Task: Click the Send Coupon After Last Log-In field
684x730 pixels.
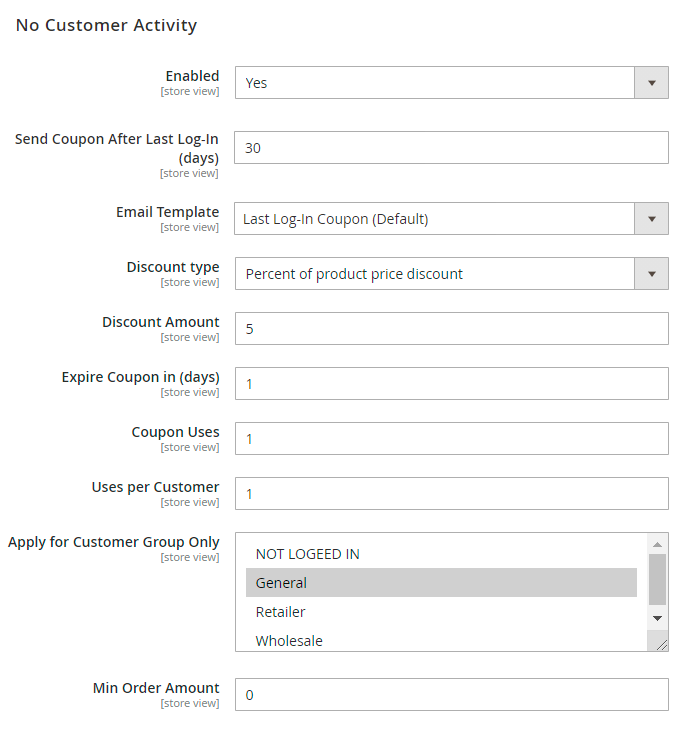Action: tap(451, 148)
